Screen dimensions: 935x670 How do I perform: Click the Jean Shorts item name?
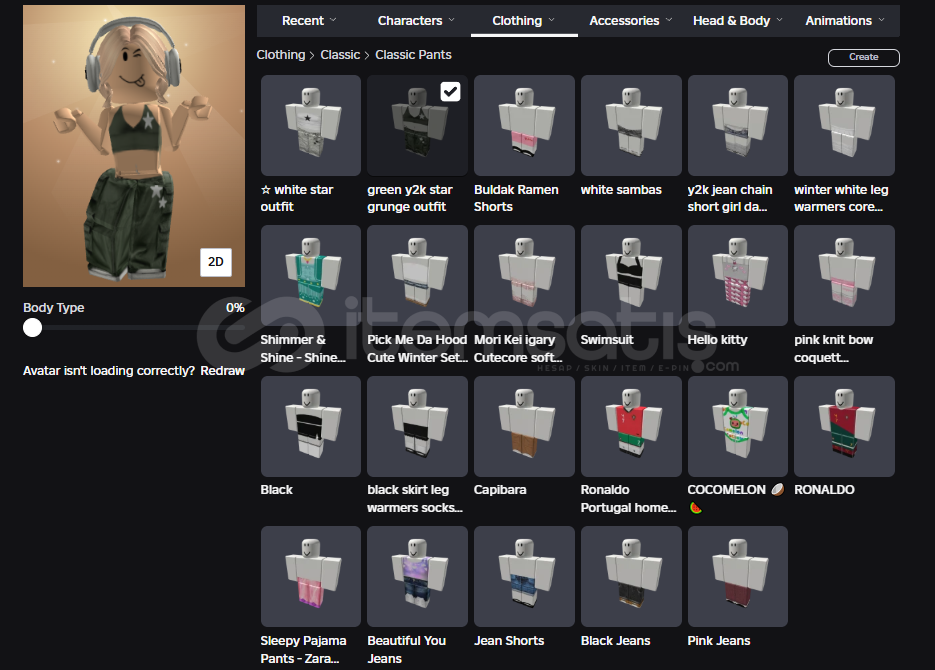pyautogui.click(x=509, y=641)
